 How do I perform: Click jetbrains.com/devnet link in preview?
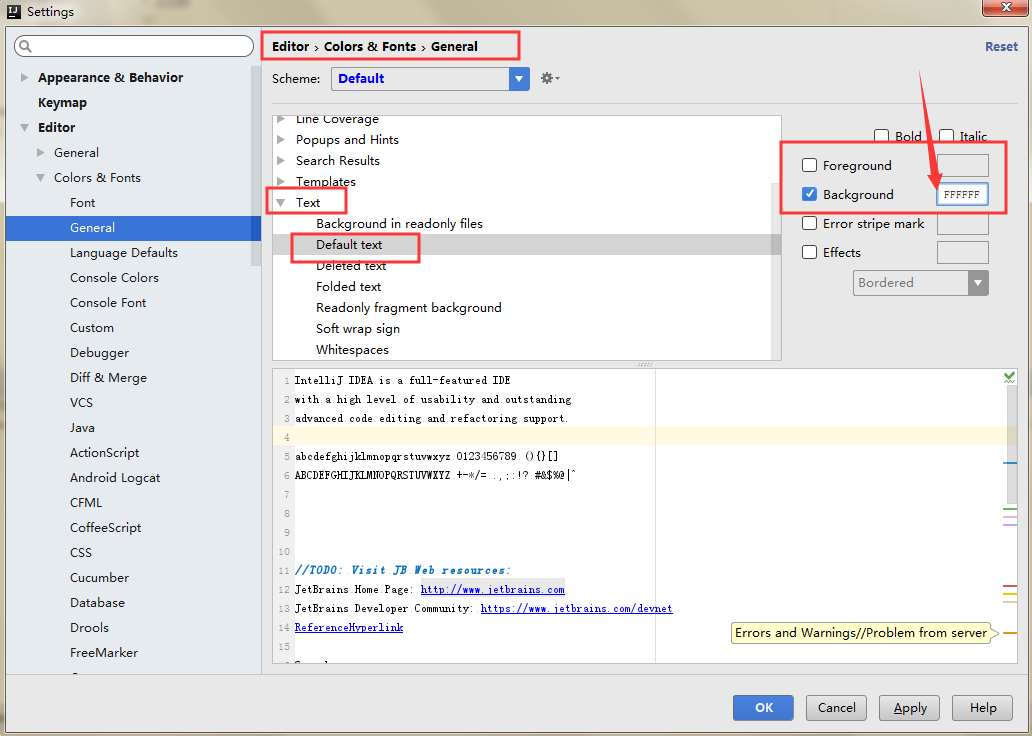tap(577, 608)
